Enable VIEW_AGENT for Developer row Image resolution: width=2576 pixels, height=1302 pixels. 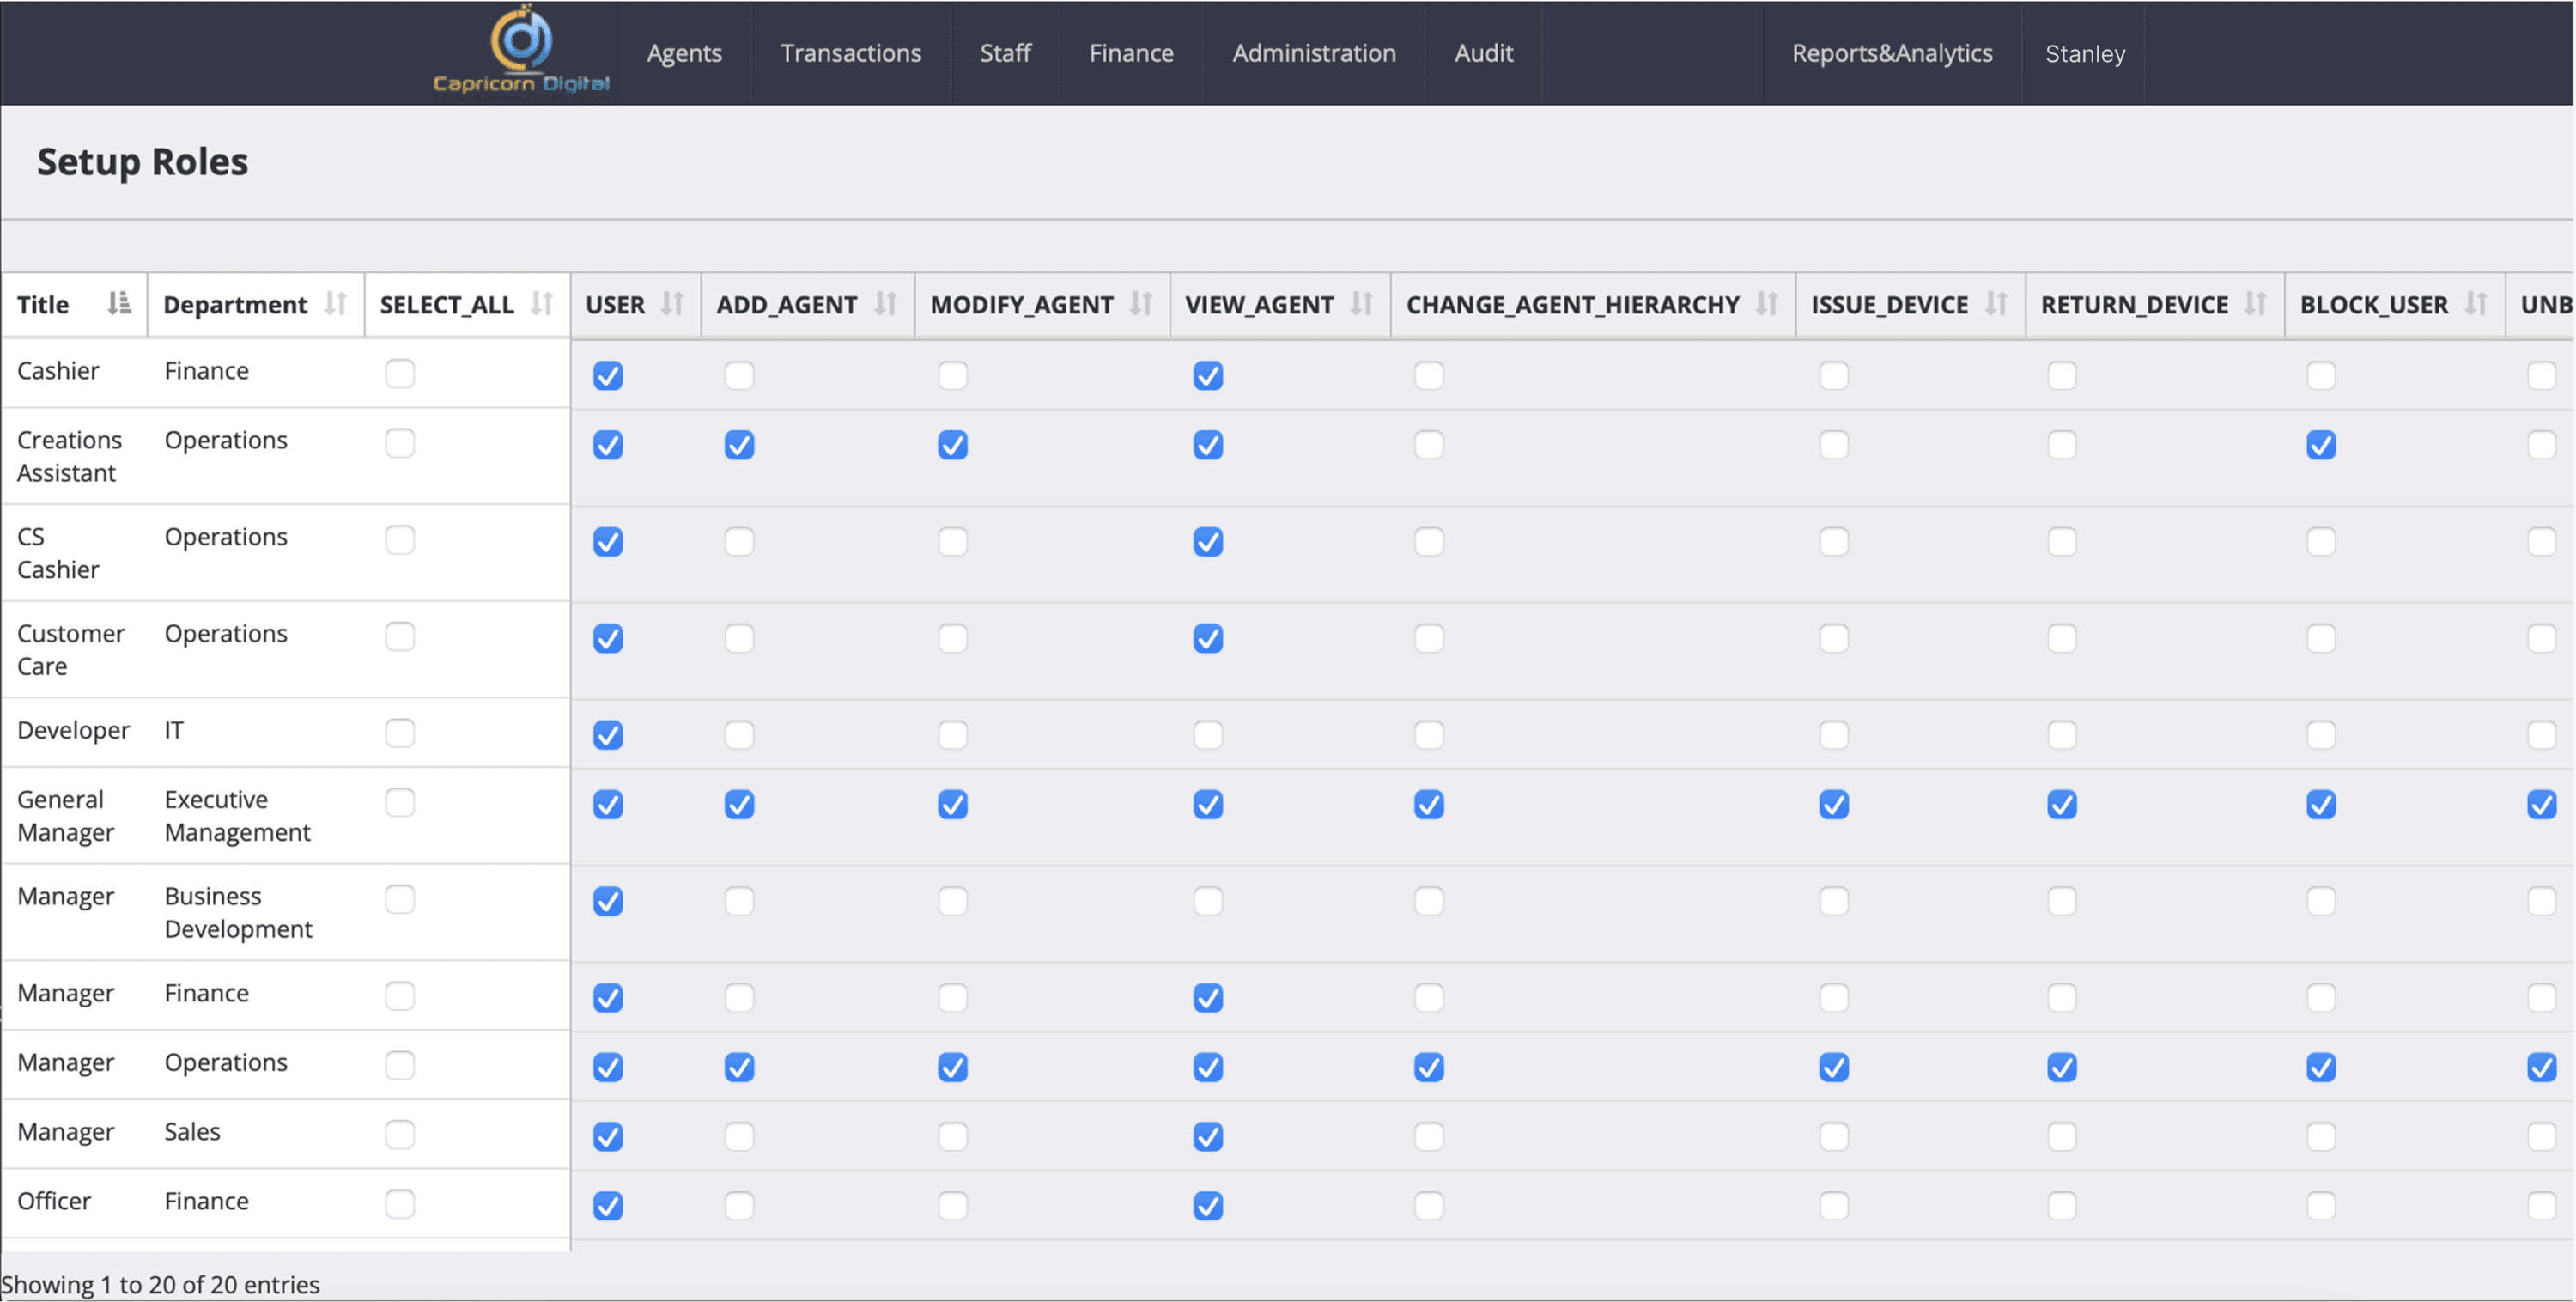coord(1208,735)
